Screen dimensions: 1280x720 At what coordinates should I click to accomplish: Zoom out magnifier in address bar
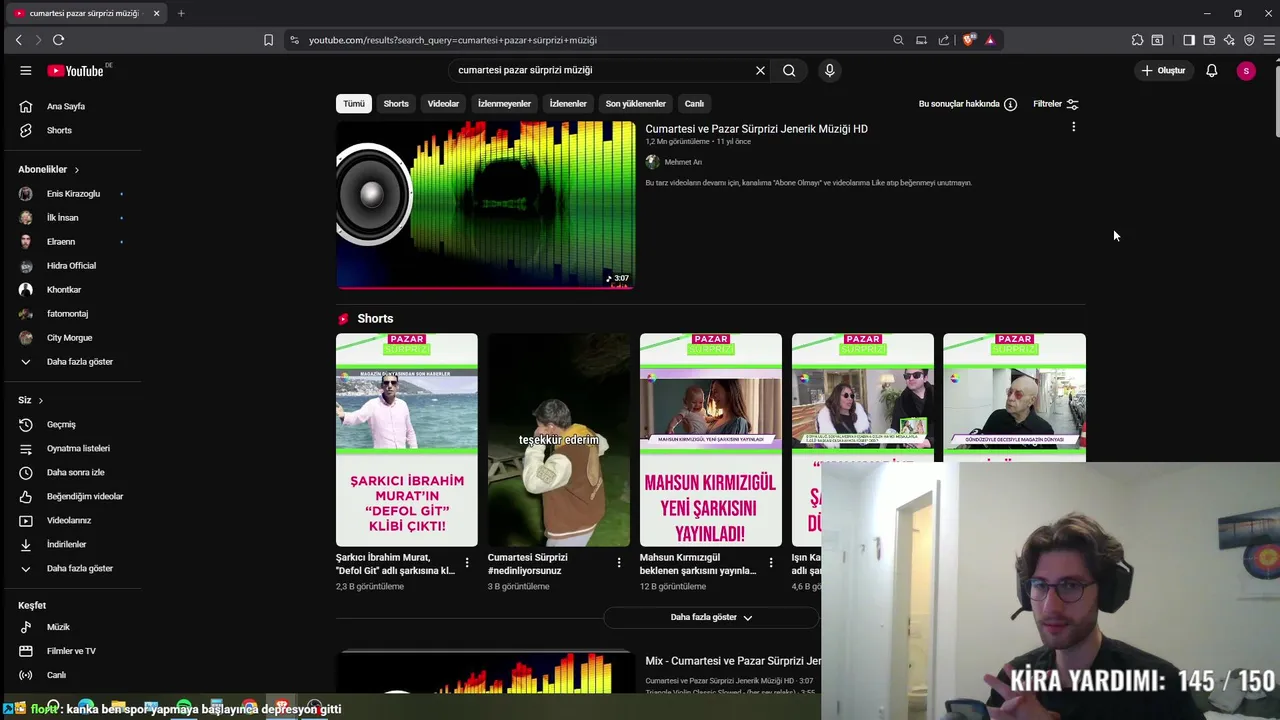point(898,40)
